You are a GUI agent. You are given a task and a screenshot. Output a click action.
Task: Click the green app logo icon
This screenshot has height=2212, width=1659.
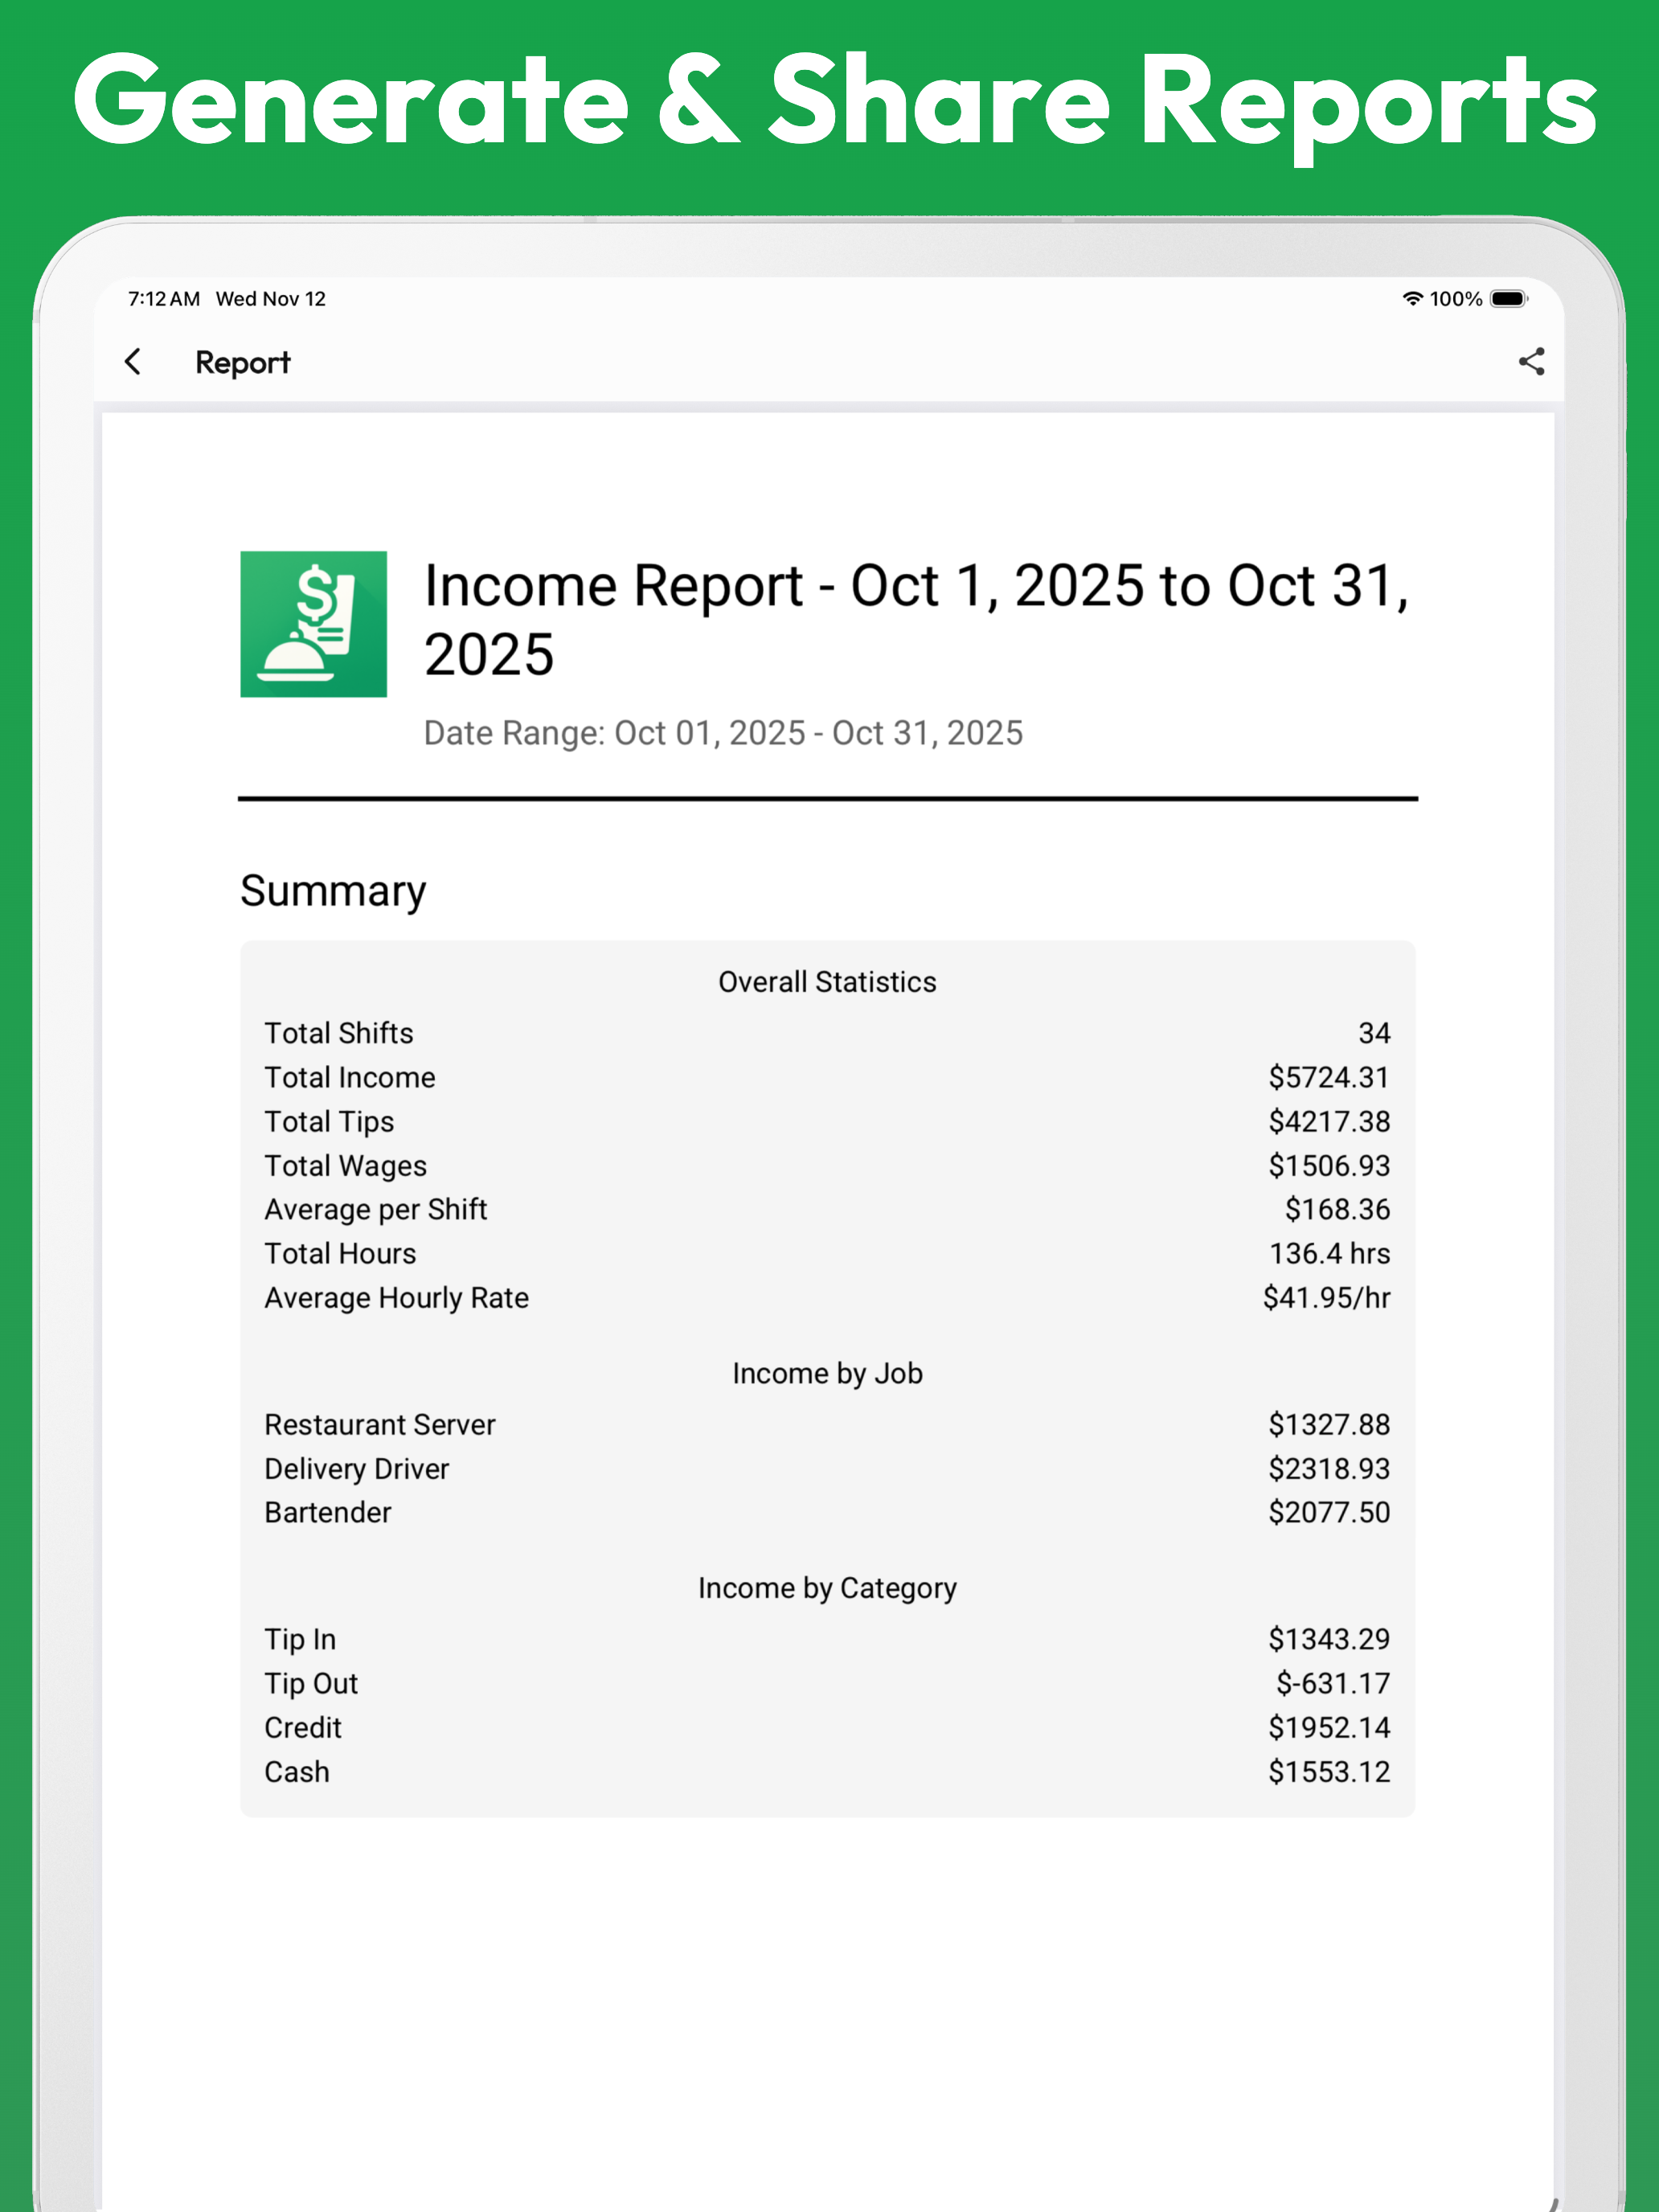pos(313,624)
